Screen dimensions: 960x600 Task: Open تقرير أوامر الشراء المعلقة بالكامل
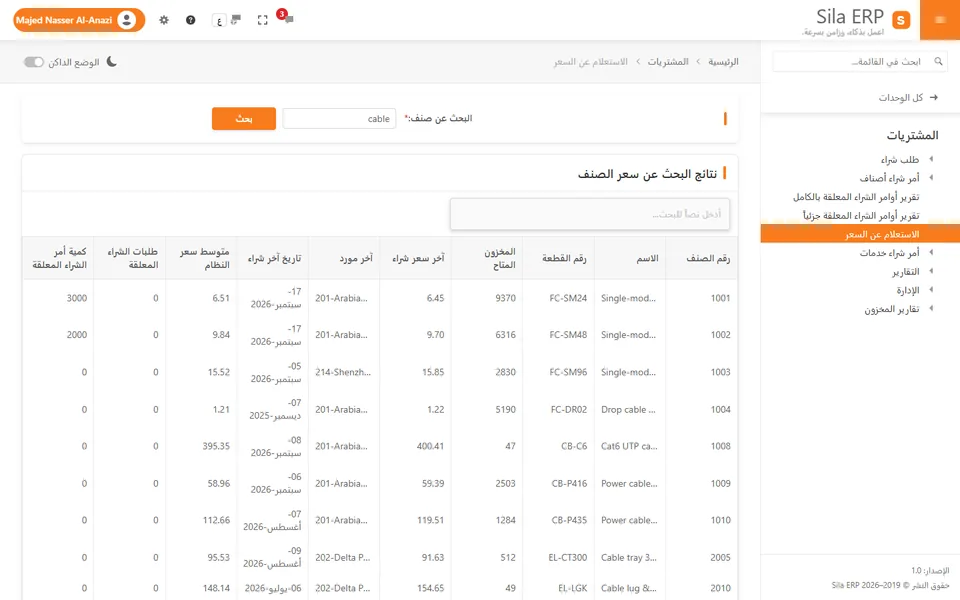[856, 197]
